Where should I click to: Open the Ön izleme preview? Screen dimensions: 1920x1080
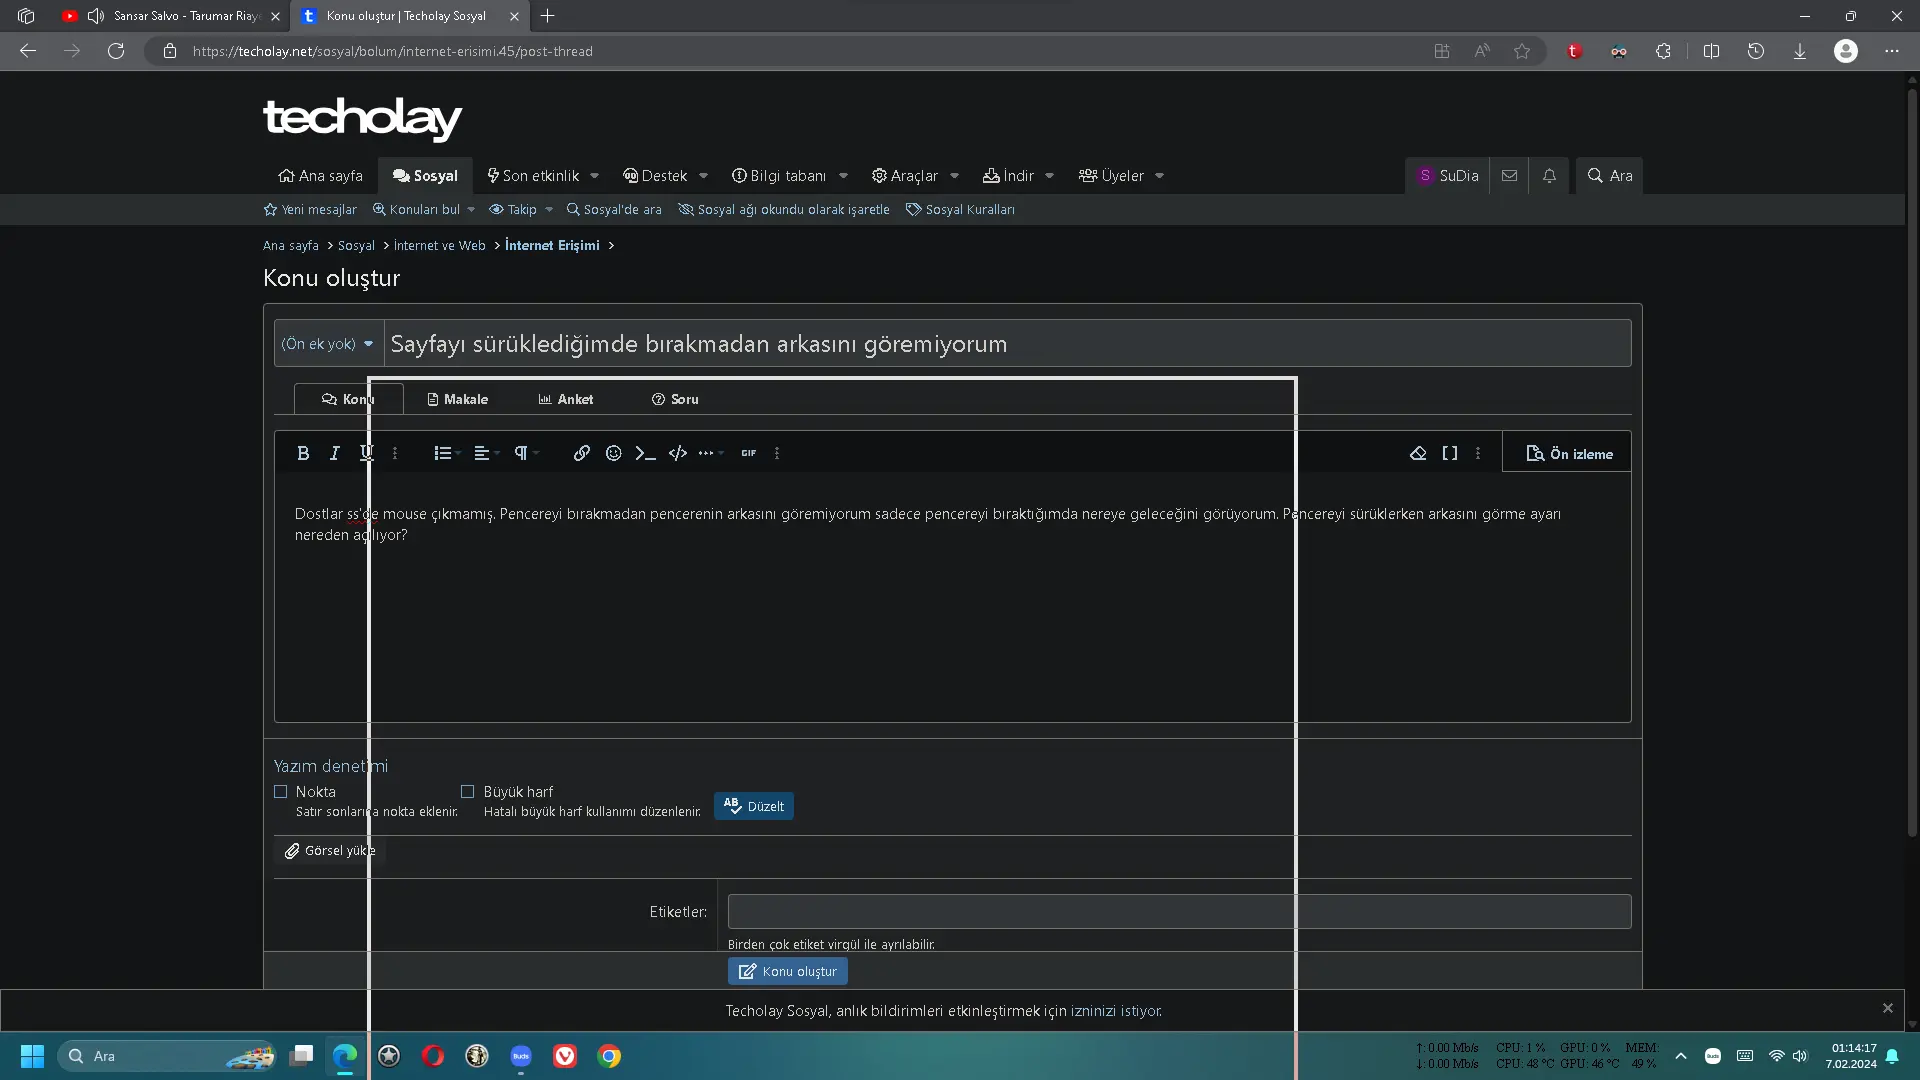click(1569, 454)
